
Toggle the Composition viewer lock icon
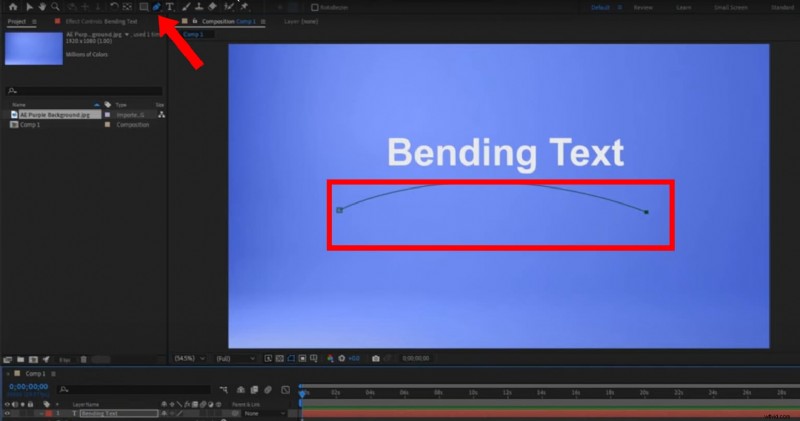point(195,21)
